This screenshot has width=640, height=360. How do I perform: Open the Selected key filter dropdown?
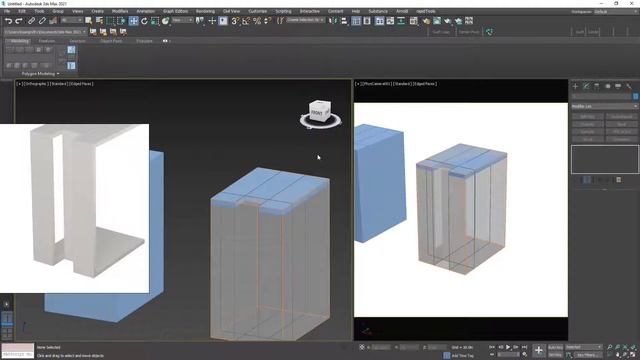(584, 347)
